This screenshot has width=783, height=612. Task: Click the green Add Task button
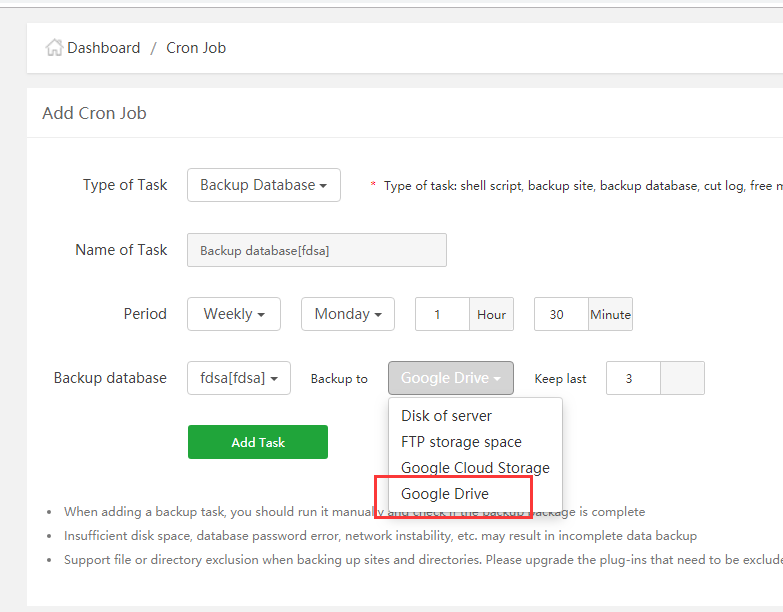[x=258, y=442]
